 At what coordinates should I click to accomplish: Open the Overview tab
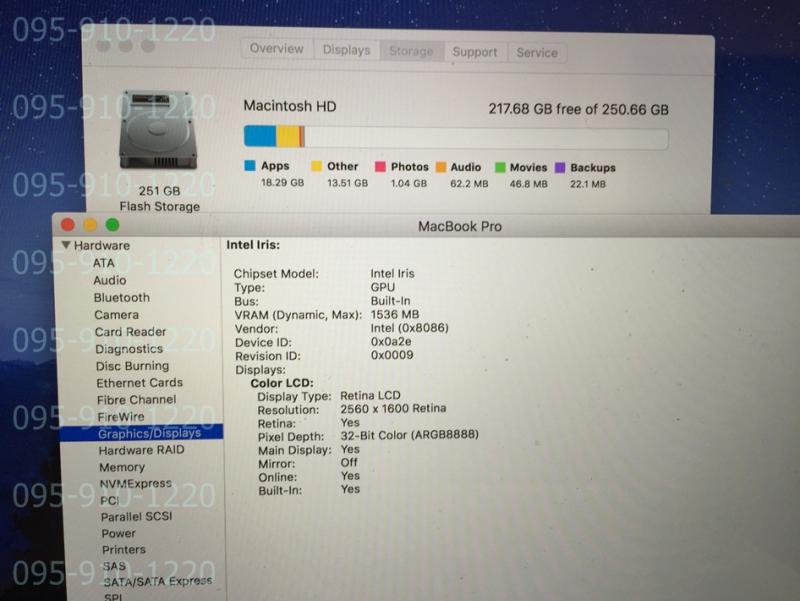277,49
